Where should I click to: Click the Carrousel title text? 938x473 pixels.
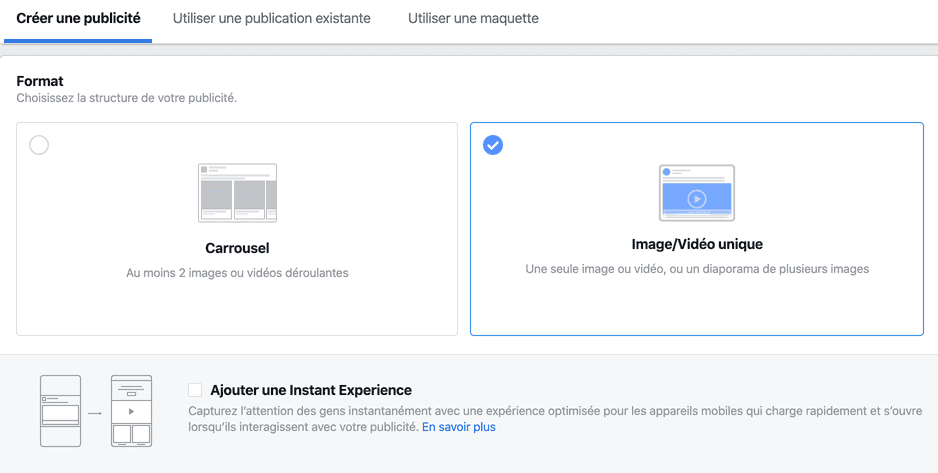pos(237,248)
